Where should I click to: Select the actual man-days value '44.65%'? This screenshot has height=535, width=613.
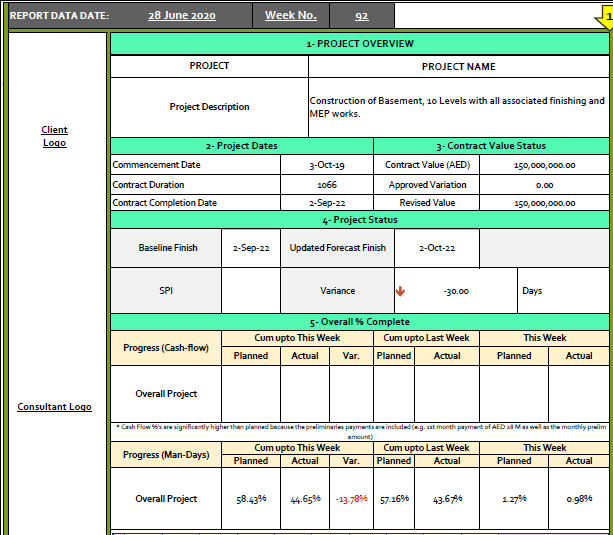[x=305, y=499]
